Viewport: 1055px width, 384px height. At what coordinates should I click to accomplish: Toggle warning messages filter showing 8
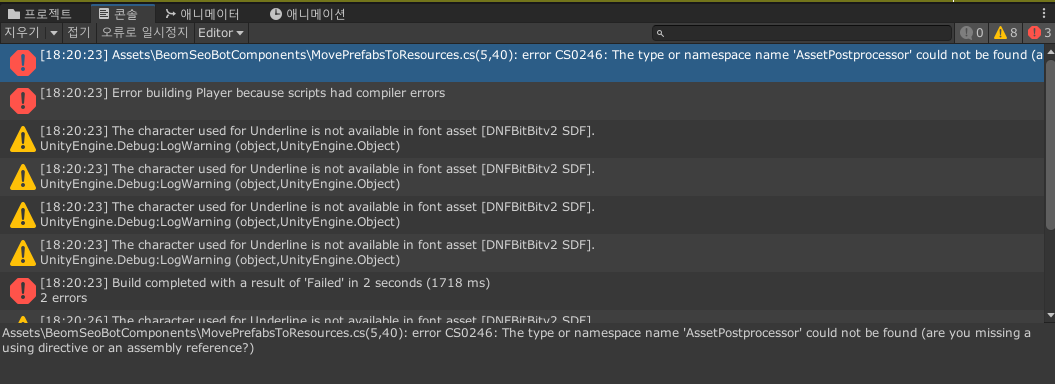1006,32
